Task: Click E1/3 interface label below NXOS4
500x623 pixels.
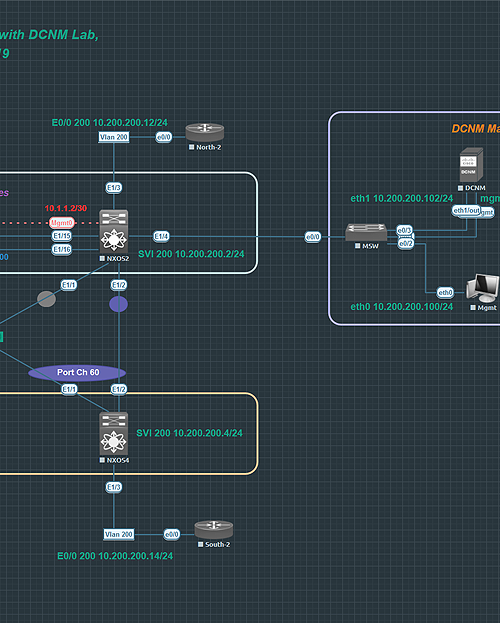Action: coord(114,487)
